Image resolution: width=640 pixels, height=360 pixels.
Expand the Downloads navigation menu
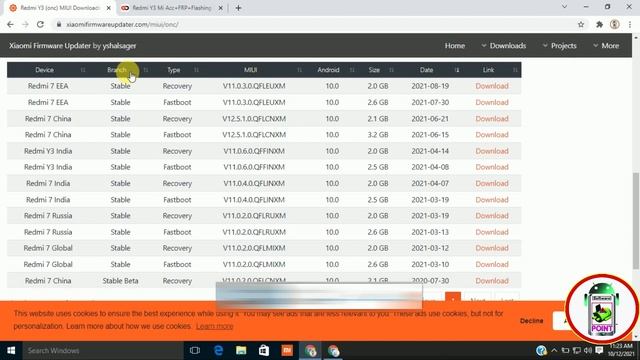[x=504, y=46]
